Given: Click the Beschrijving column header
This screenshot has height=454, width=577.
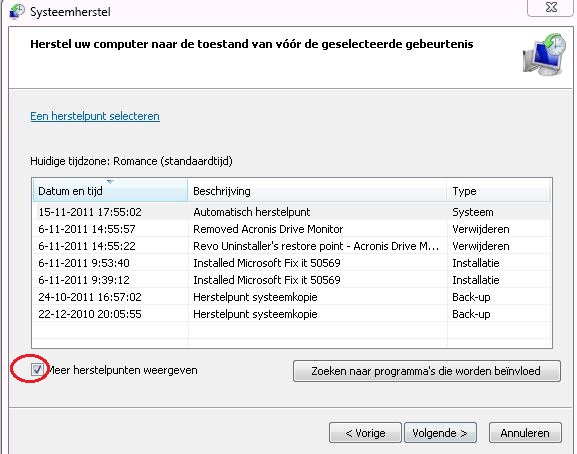Looking at the screenshot, I should [317, 191].
